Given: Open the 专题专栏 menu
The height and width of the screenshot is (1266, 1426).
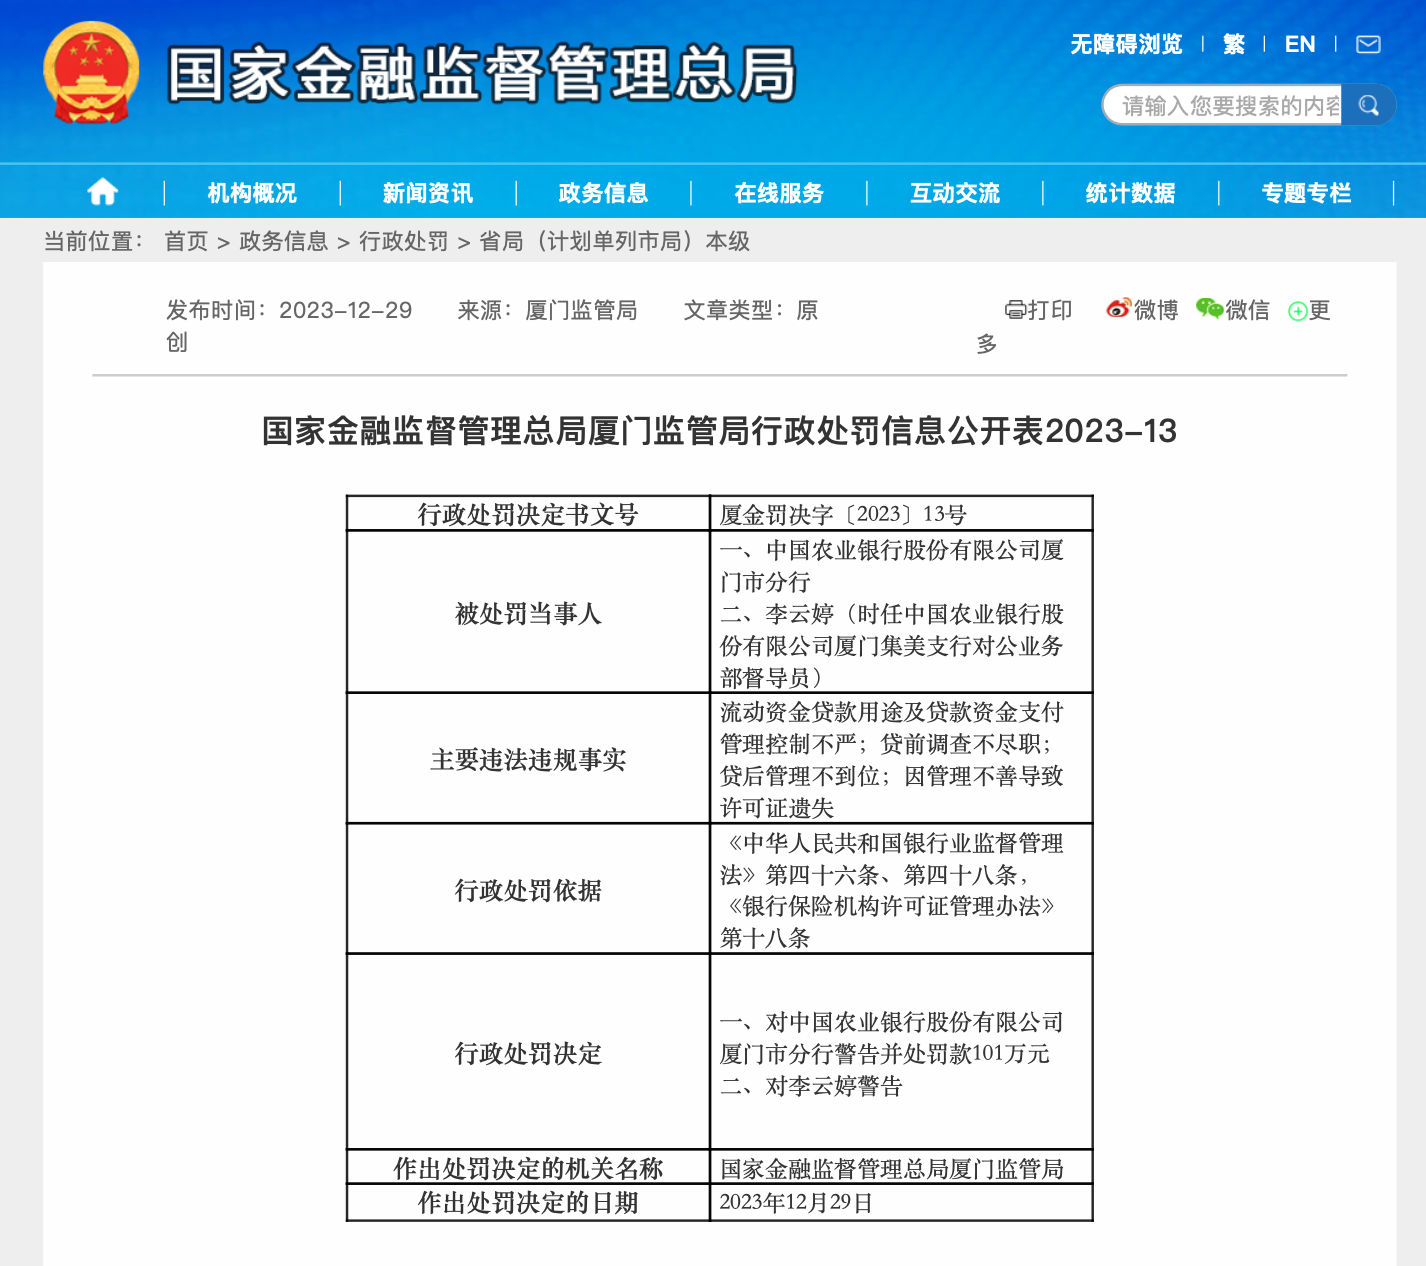Looking at the screenshot, I should tap(1306, 193).
